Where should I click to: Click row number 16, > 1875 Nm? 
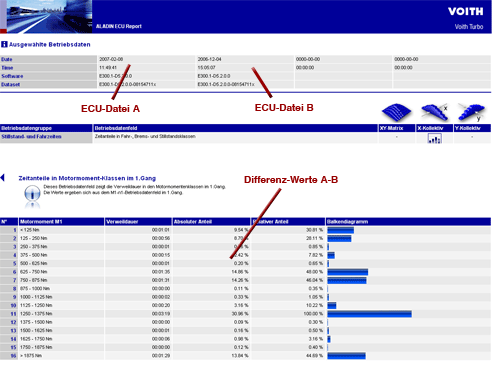(x=13, y=356)
